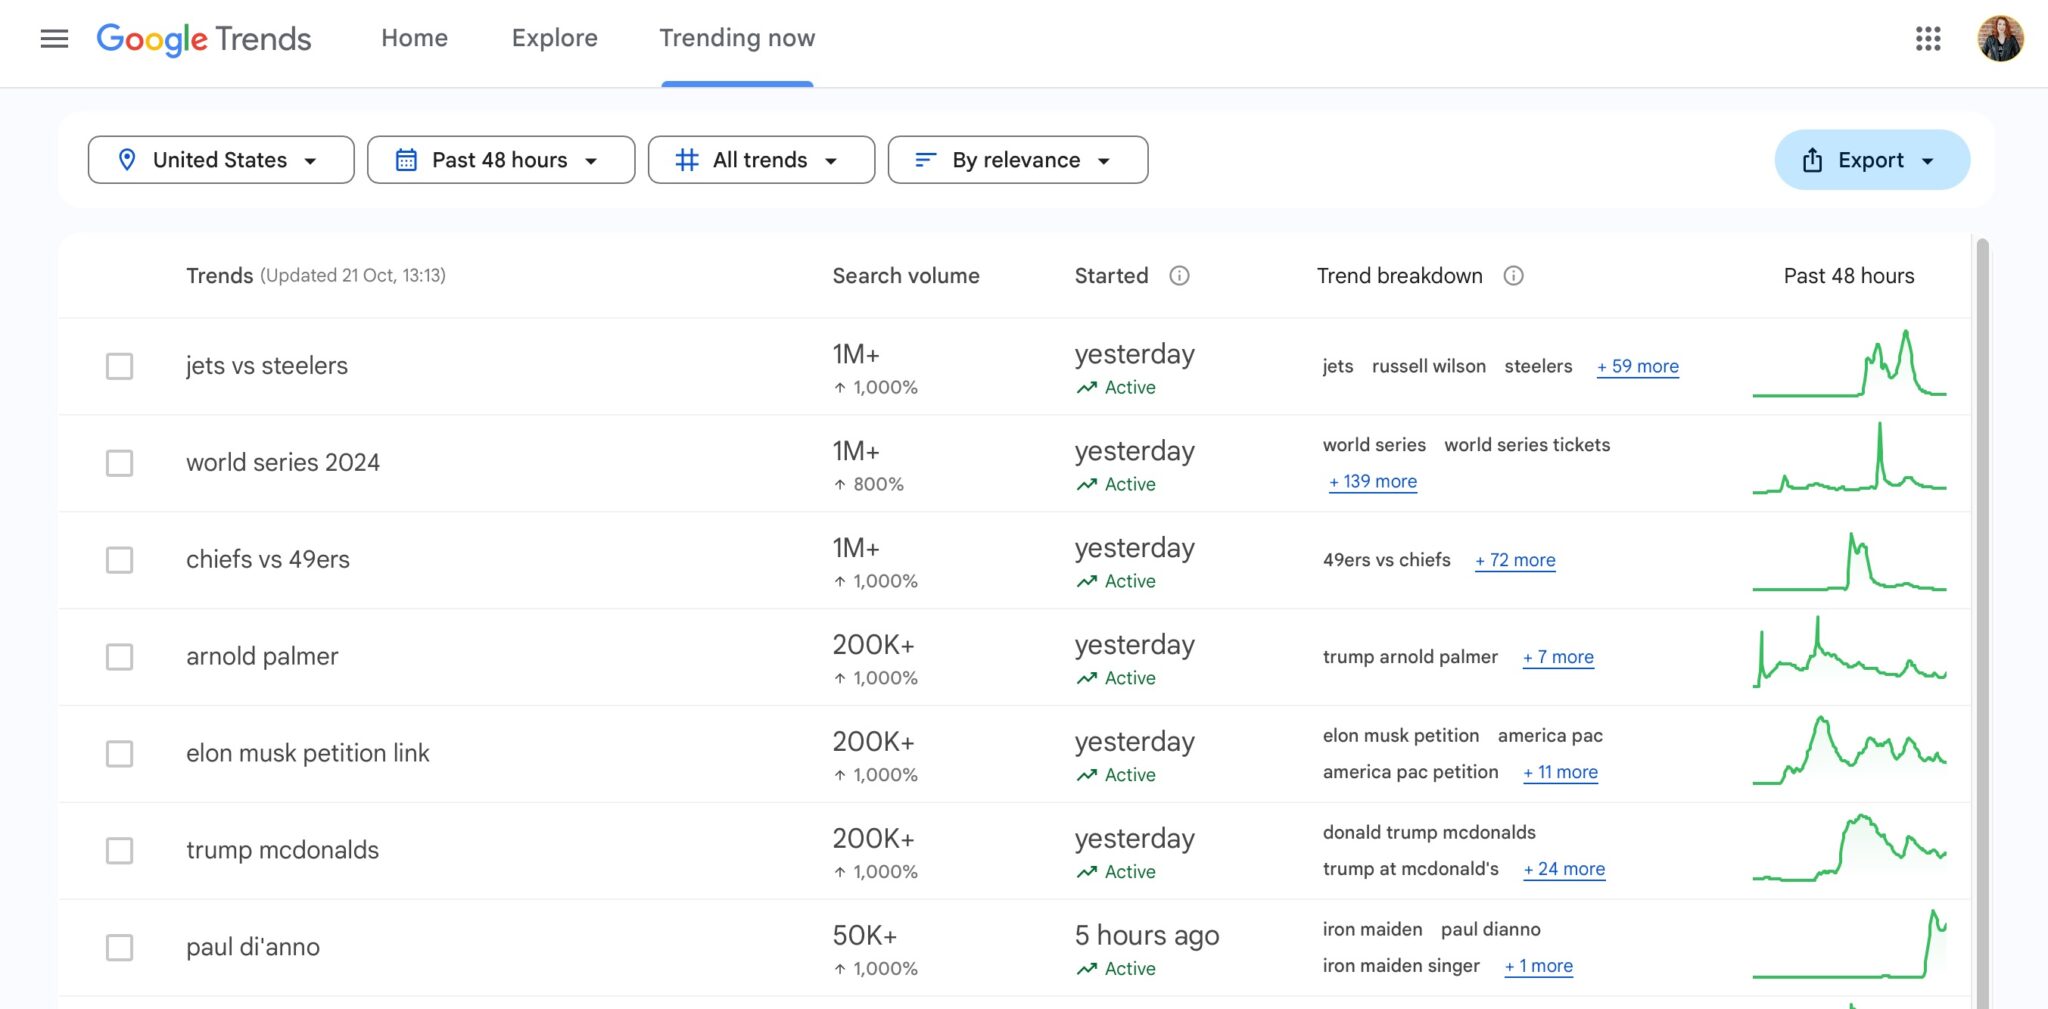The height and width of the screenshot is (1009, 2048).
Task: Tick the checkbox beside arnold palmer
Action: point(120,657)
